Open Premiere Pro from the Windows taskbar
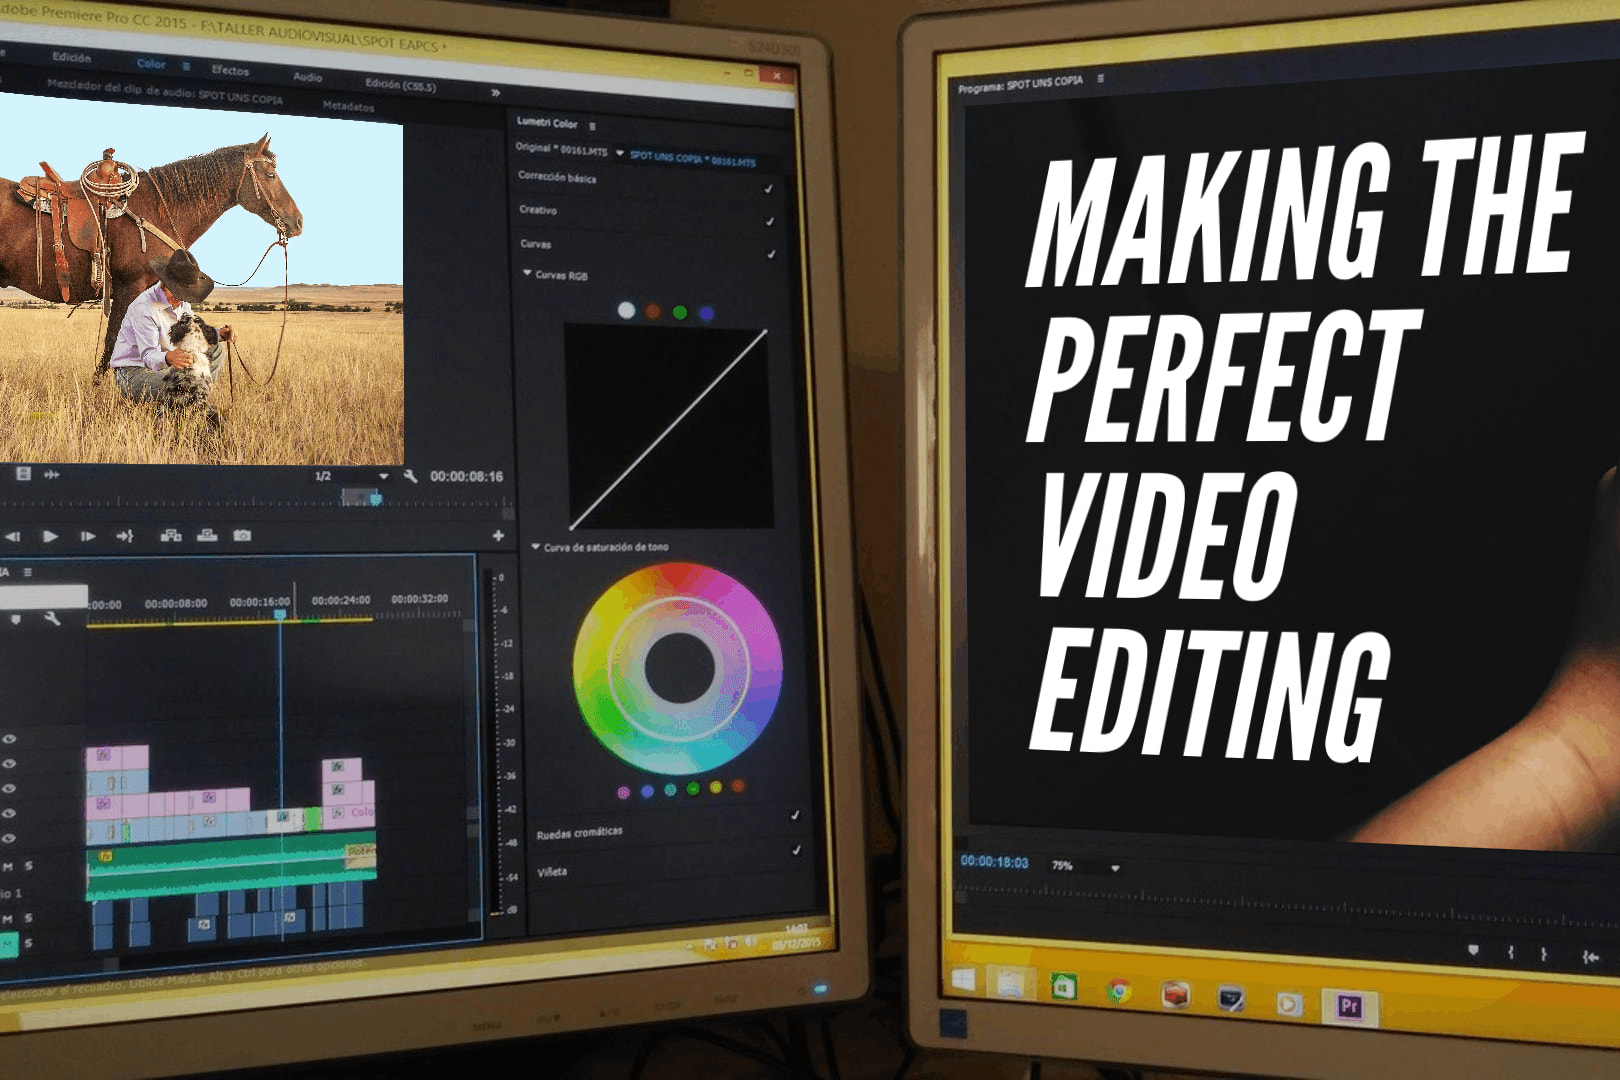This screenshot has height=1080, width=1620. click(1349, 1006)
